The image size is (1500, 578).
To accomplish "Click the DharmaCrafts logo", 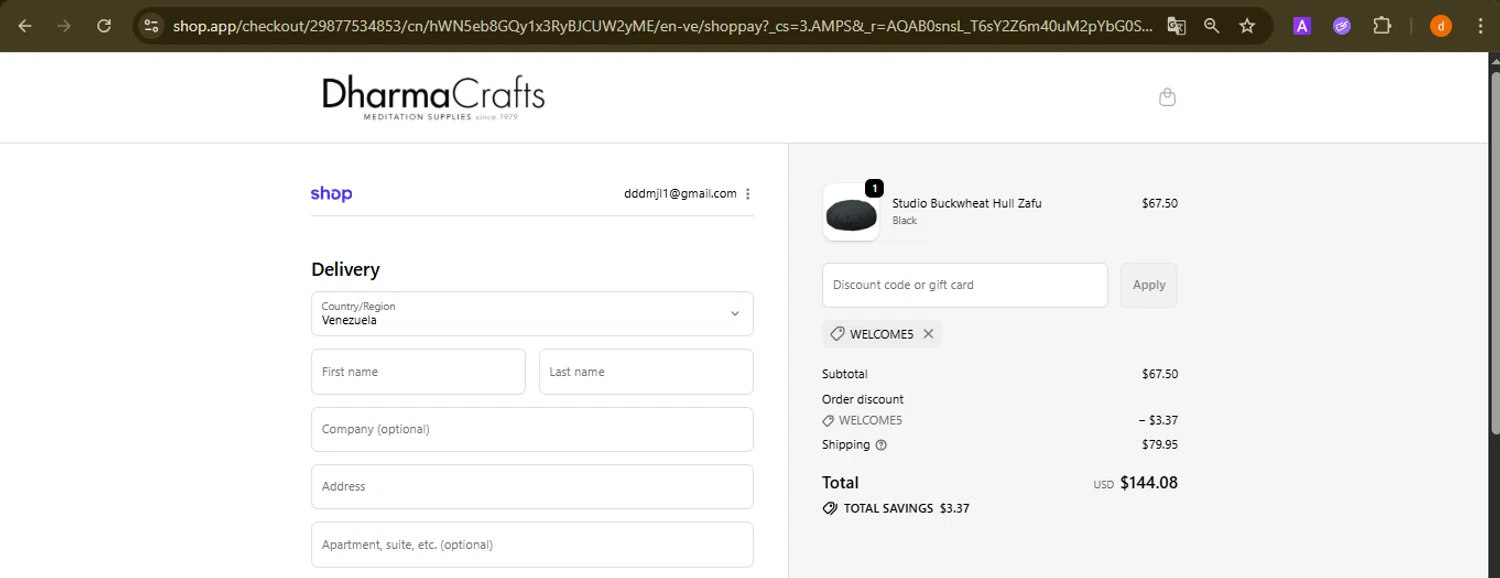I will [433, 98].
